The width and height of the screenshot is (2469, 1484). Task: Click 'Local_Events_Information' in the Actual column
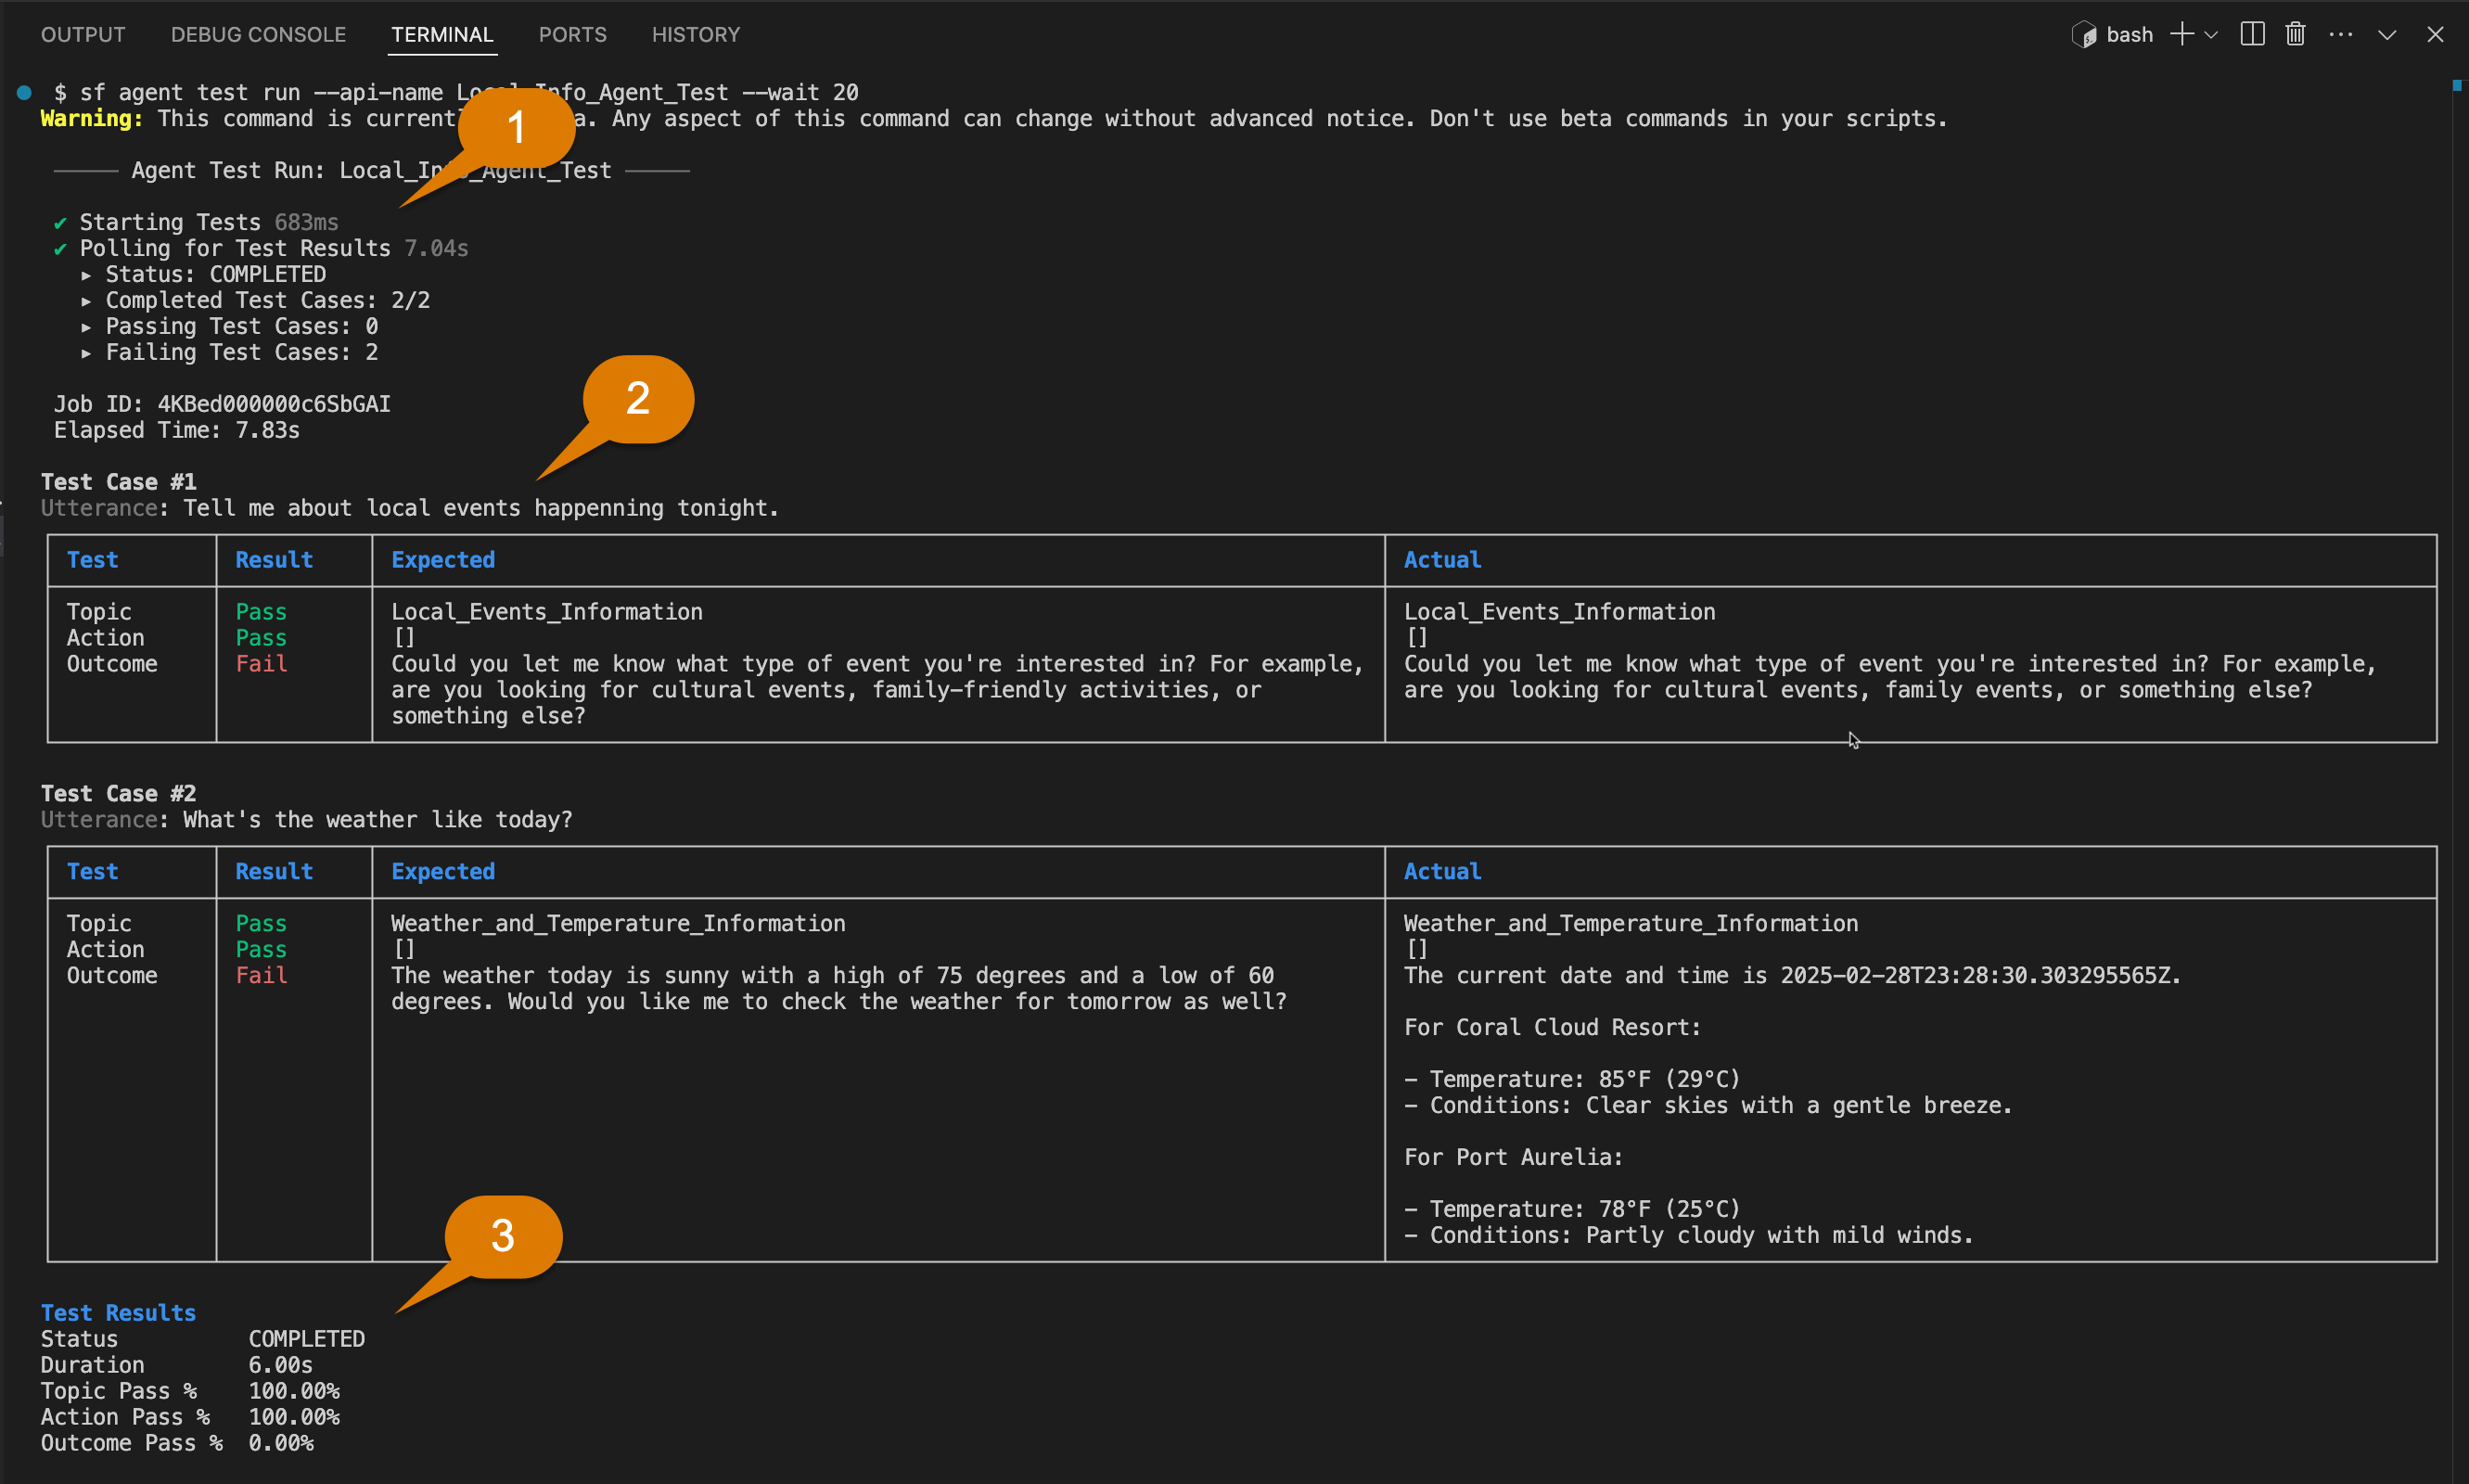coord(1559,612)
